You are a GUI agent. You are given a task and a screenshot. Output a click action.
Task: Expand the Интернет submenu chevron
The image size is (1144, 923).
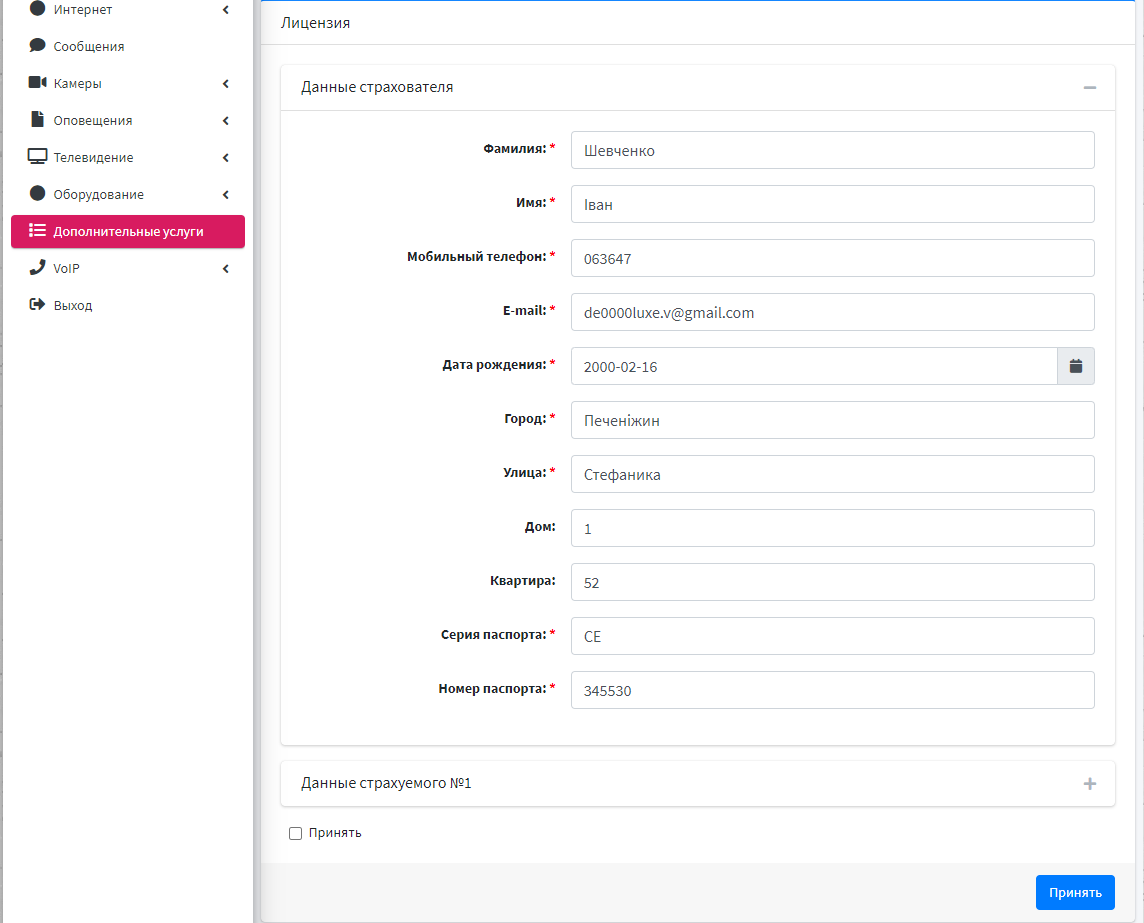coord(225,9)
